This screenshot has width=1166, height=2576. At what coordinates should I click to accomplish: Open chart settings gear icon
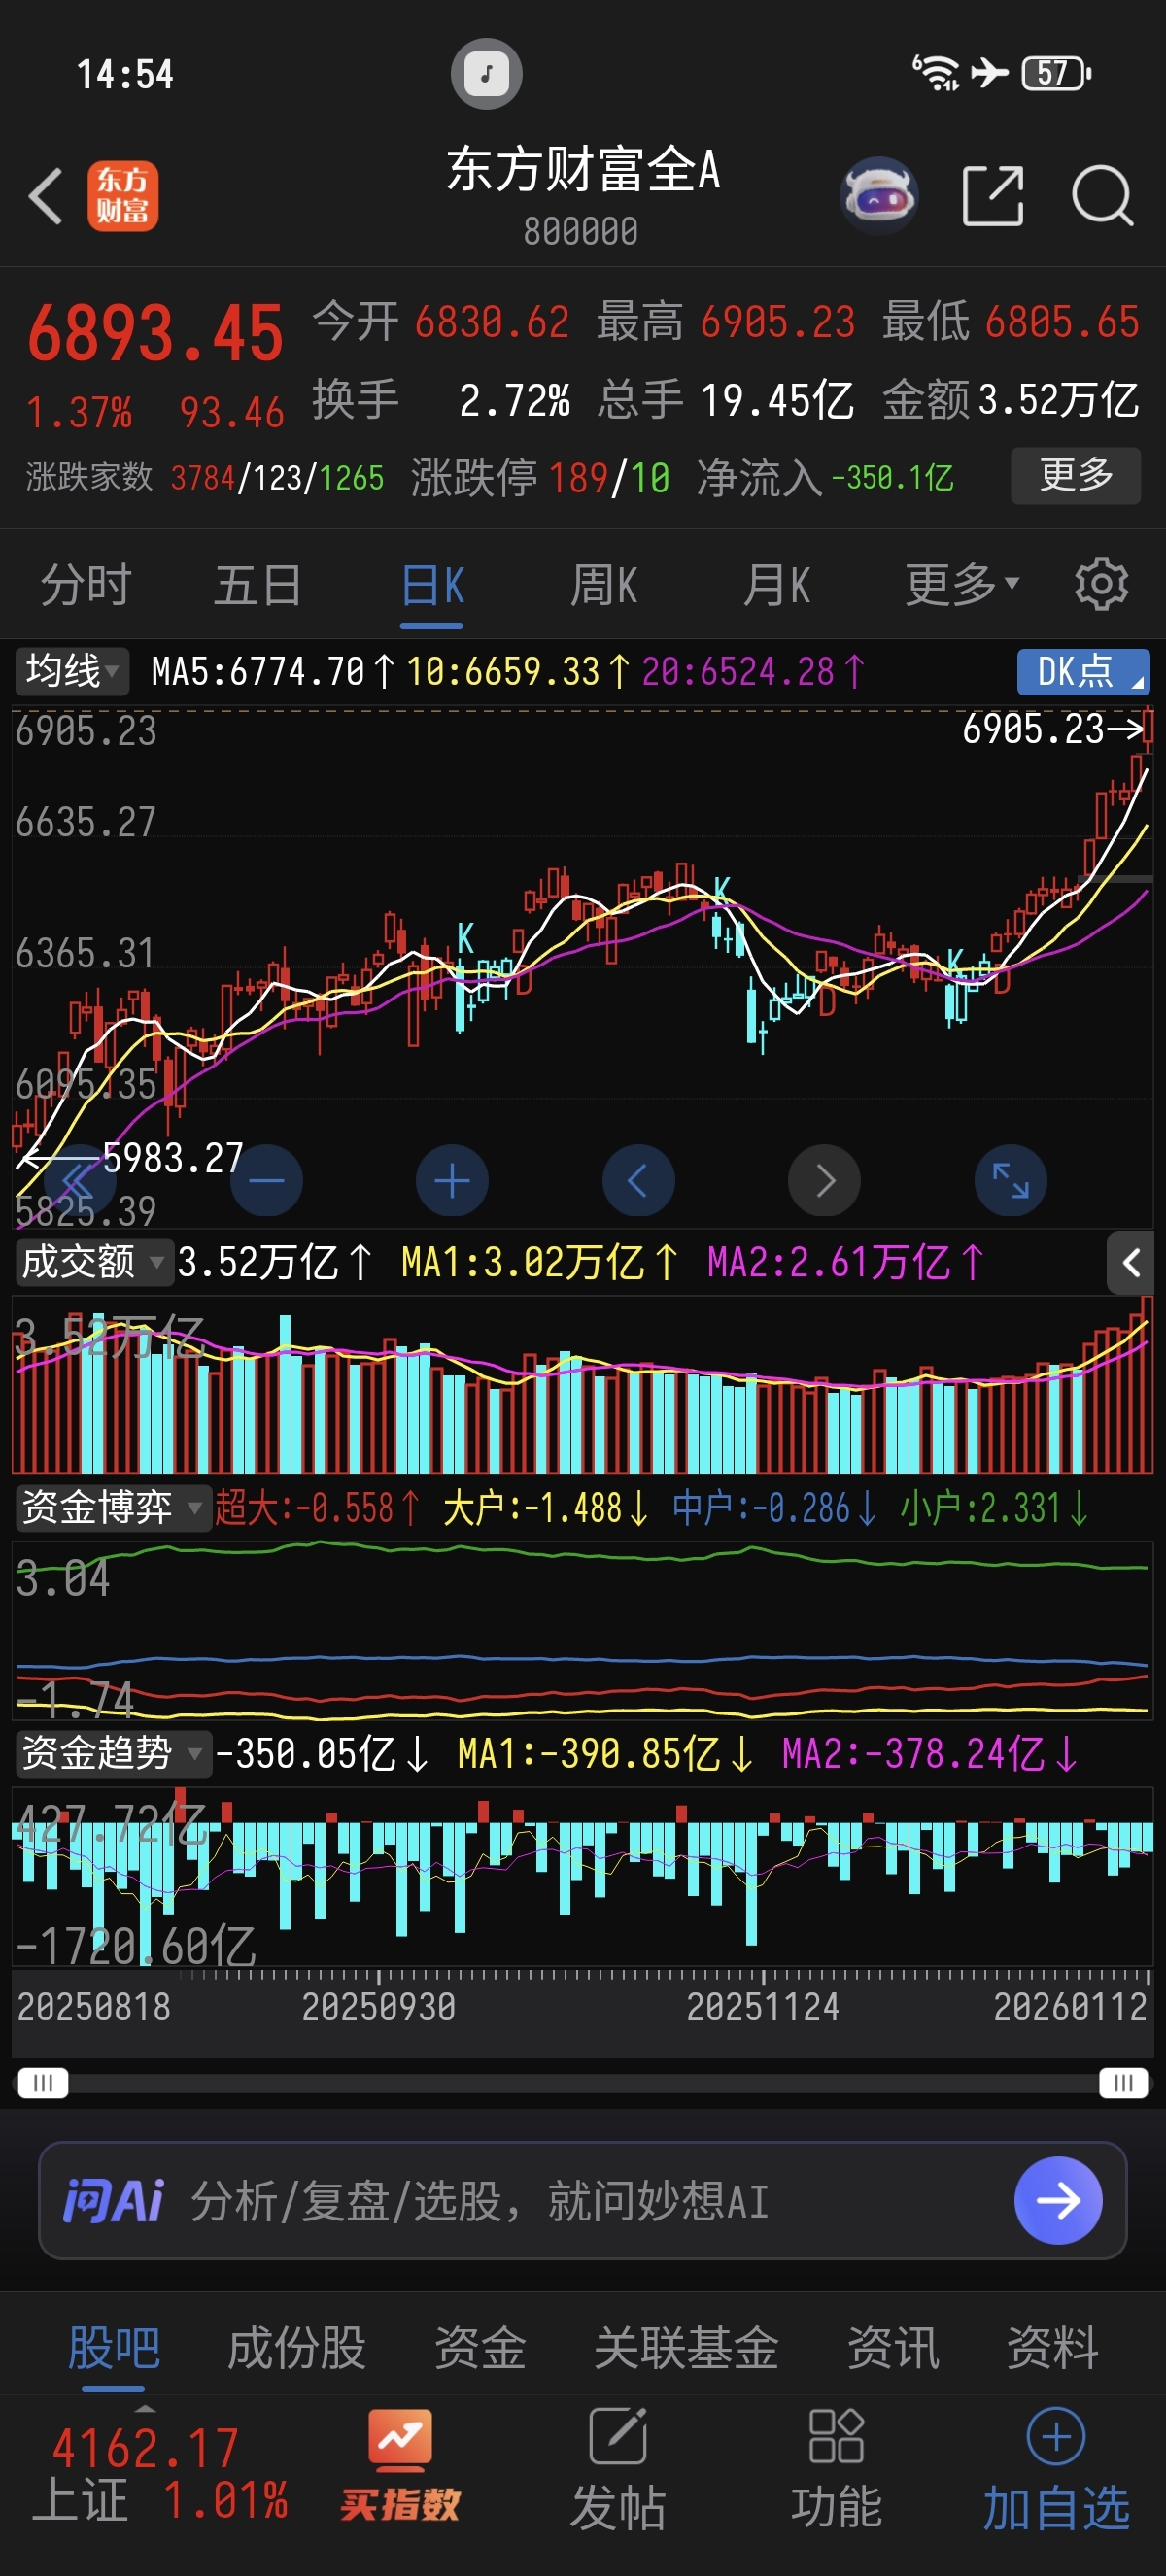(x=1101, y=584)
